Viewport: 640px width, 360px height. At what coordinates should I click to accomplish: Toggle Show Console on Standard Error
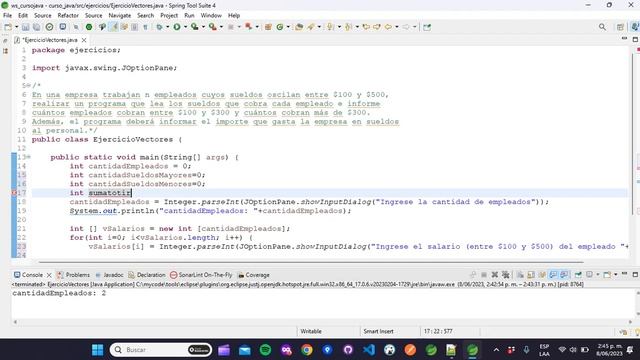pyautogui.click(x=564, y=275)
